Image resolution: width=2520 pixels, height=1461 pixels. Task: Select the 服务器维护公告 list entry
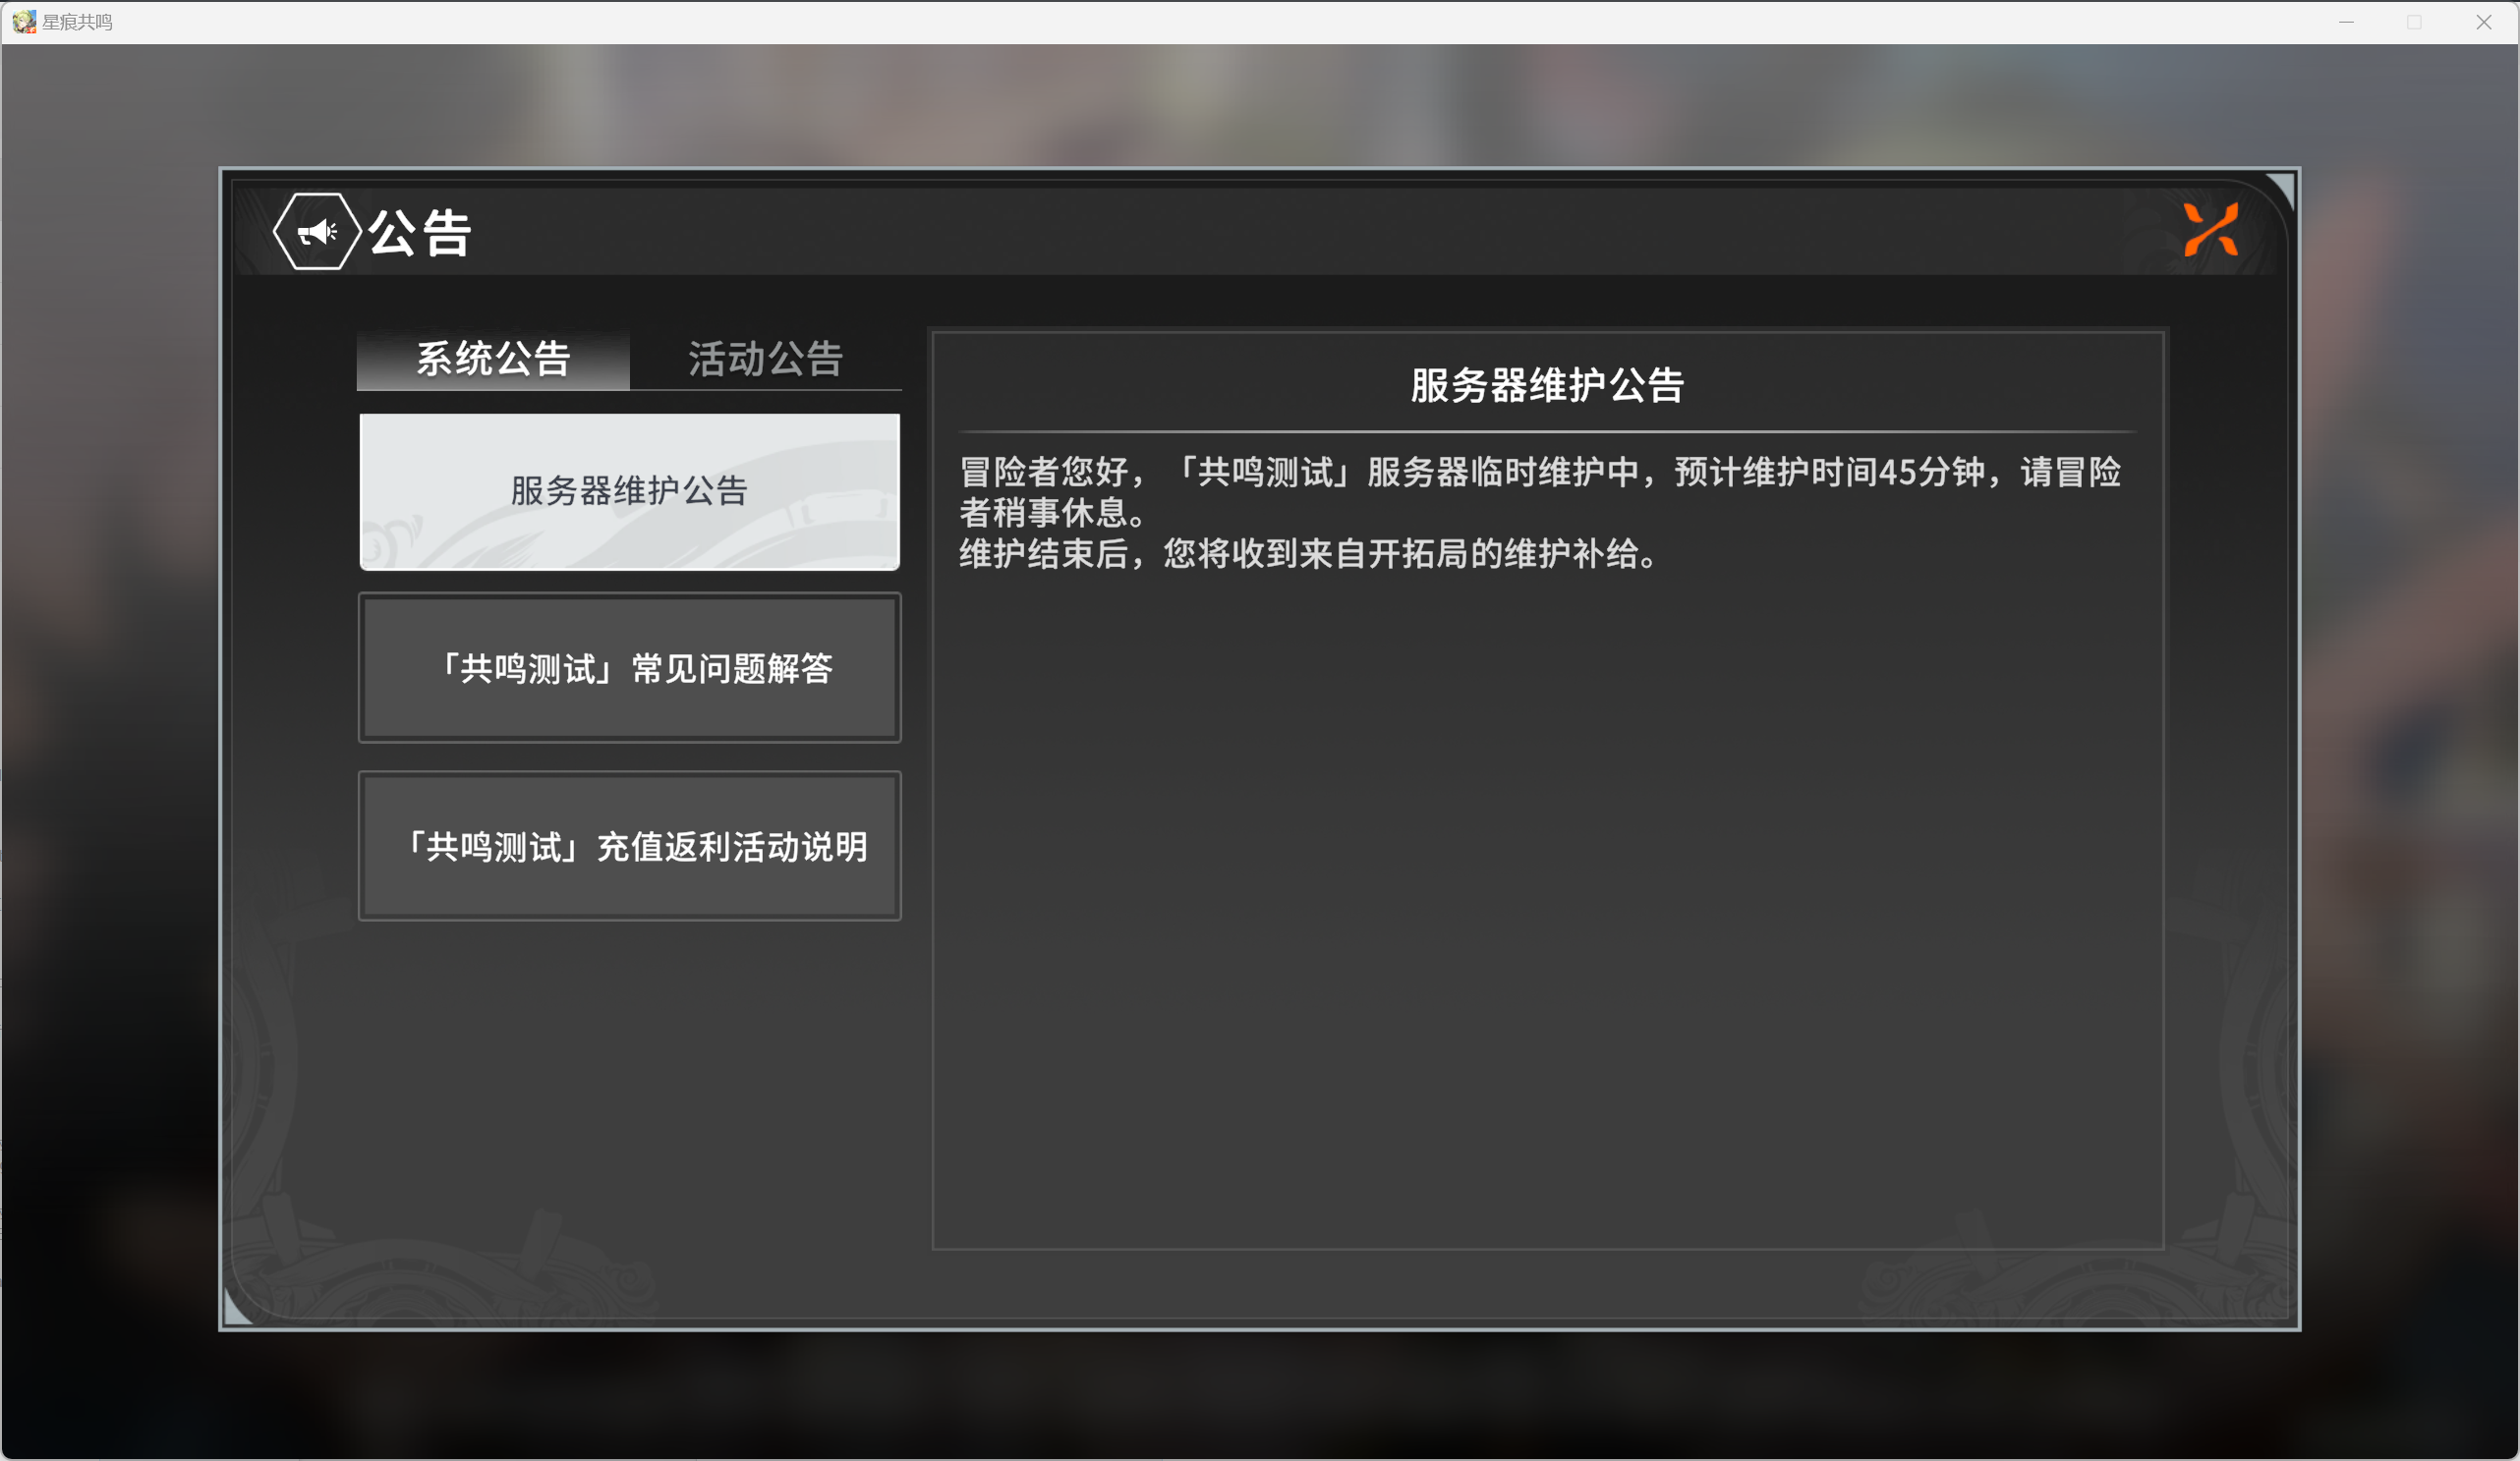(x=630, y=491)
